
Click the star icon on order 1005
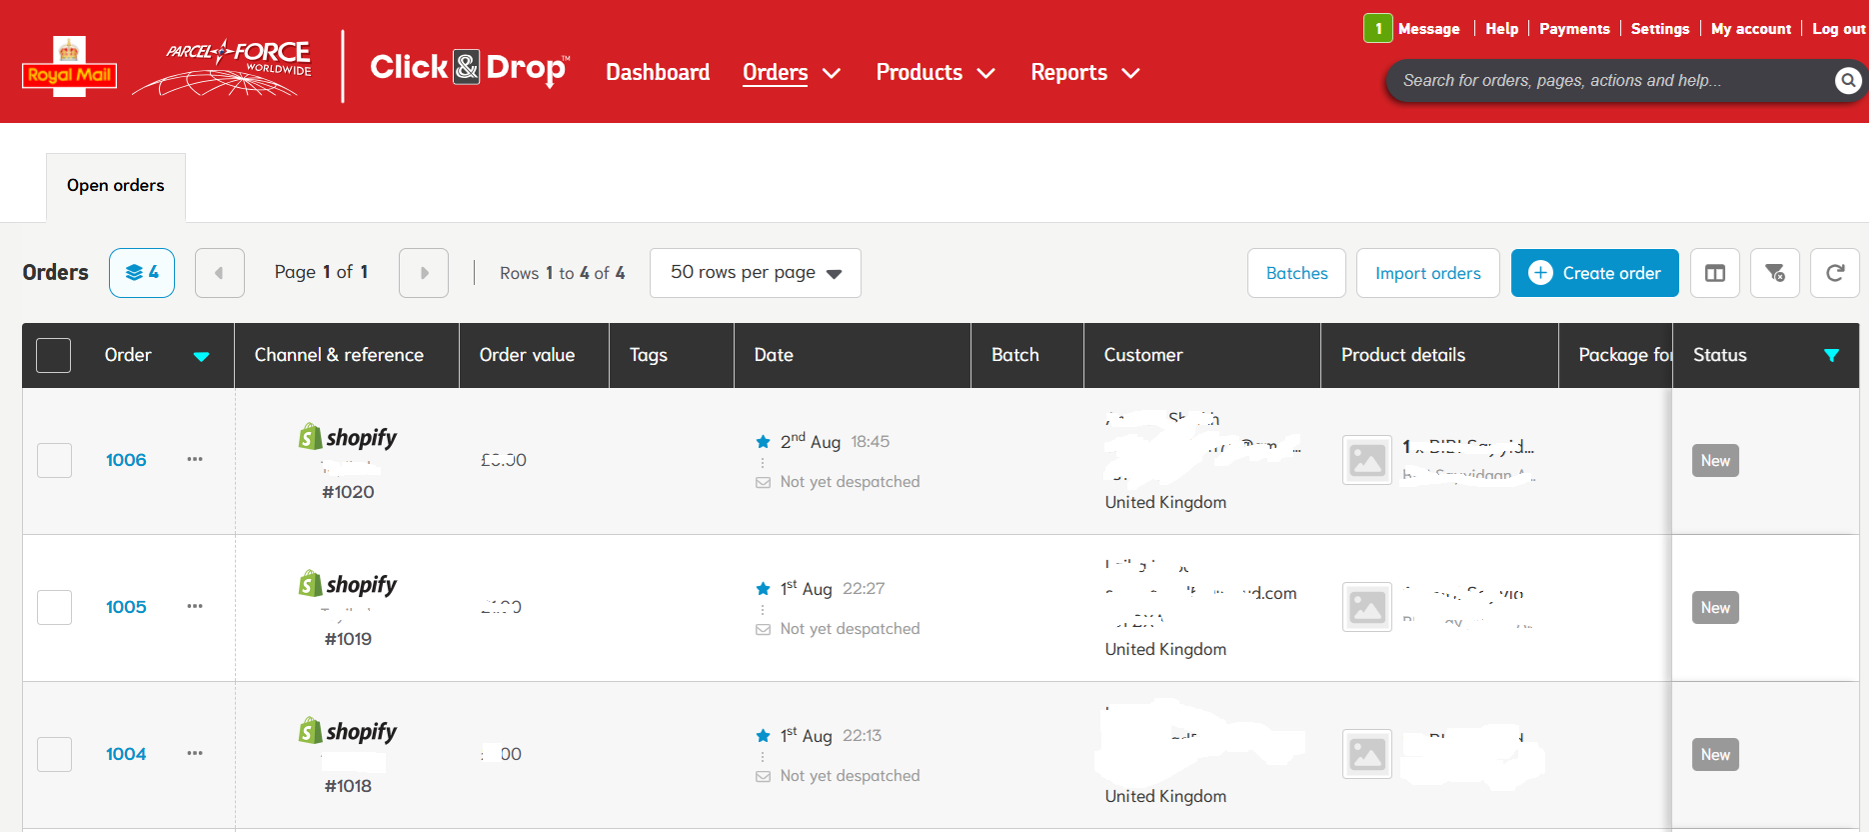tap(763, 589)
